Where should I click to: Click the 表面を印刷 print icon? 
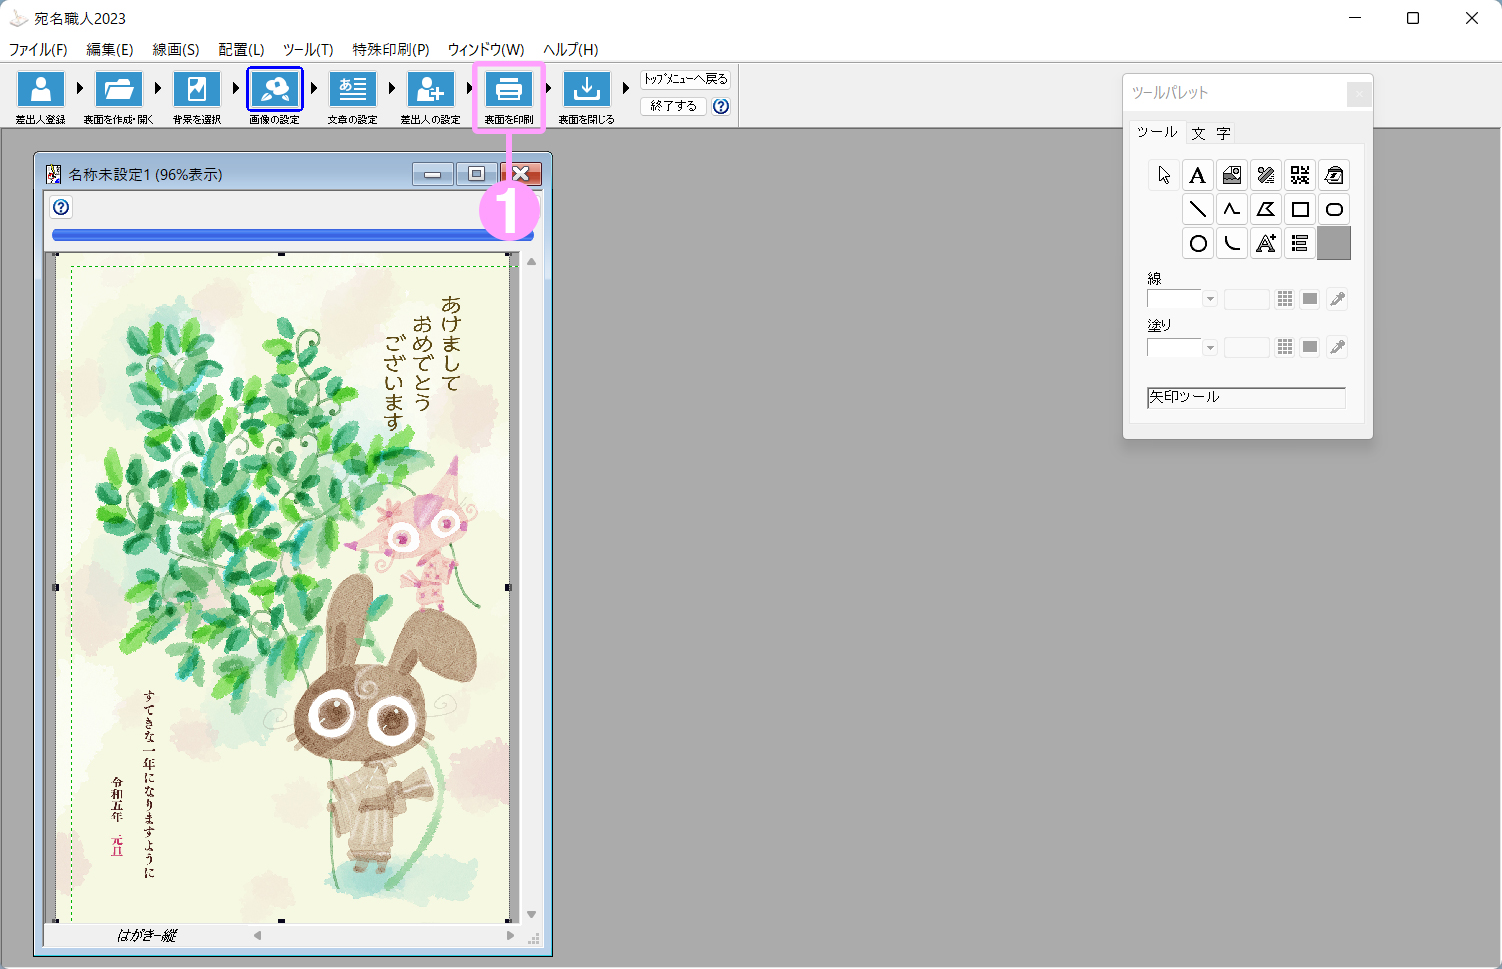pos(509,90)
